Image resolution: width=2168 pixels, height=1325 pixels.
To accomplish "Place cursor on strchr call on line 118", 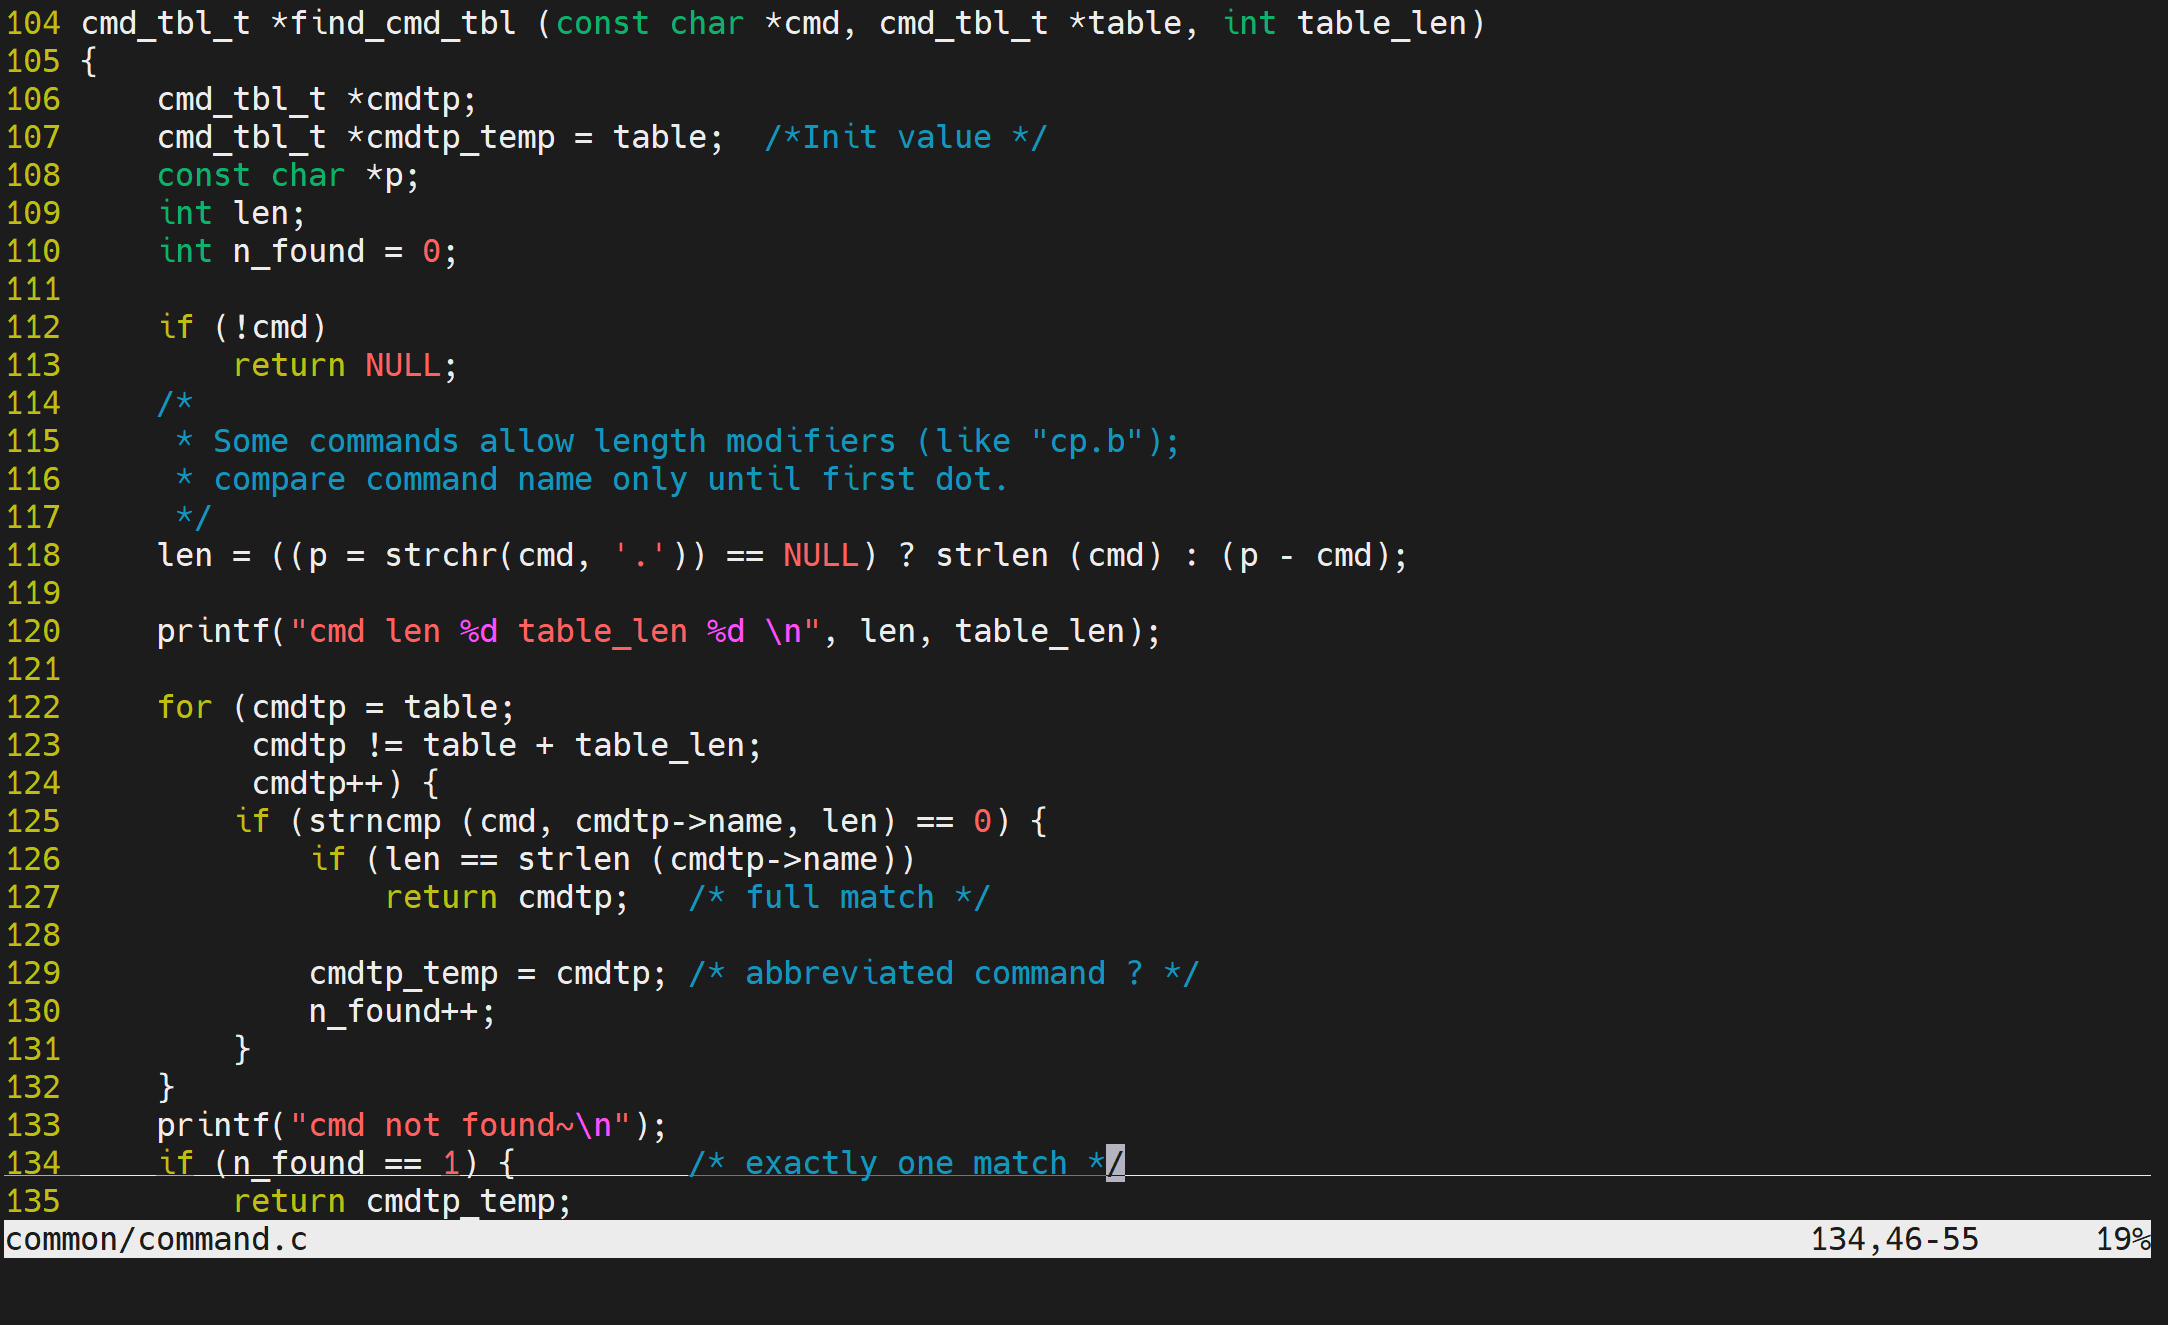I will tap(441, 555).
